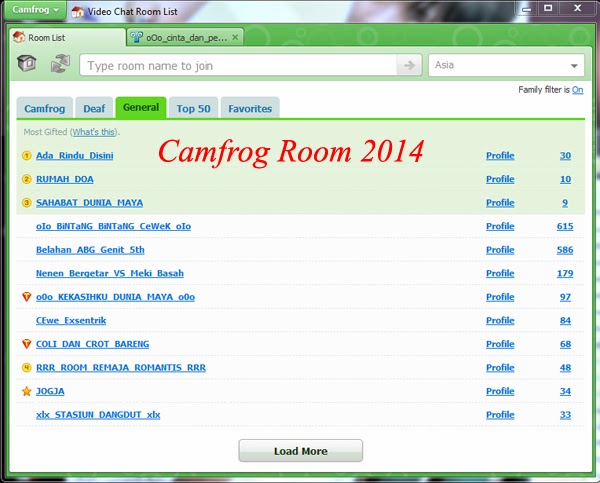Join the oOo_KEKASIHKU_DUNIA_MAYA_oOo room
Image resolution: width=600 pixels, height=483 pixels.
click(116, 297)
